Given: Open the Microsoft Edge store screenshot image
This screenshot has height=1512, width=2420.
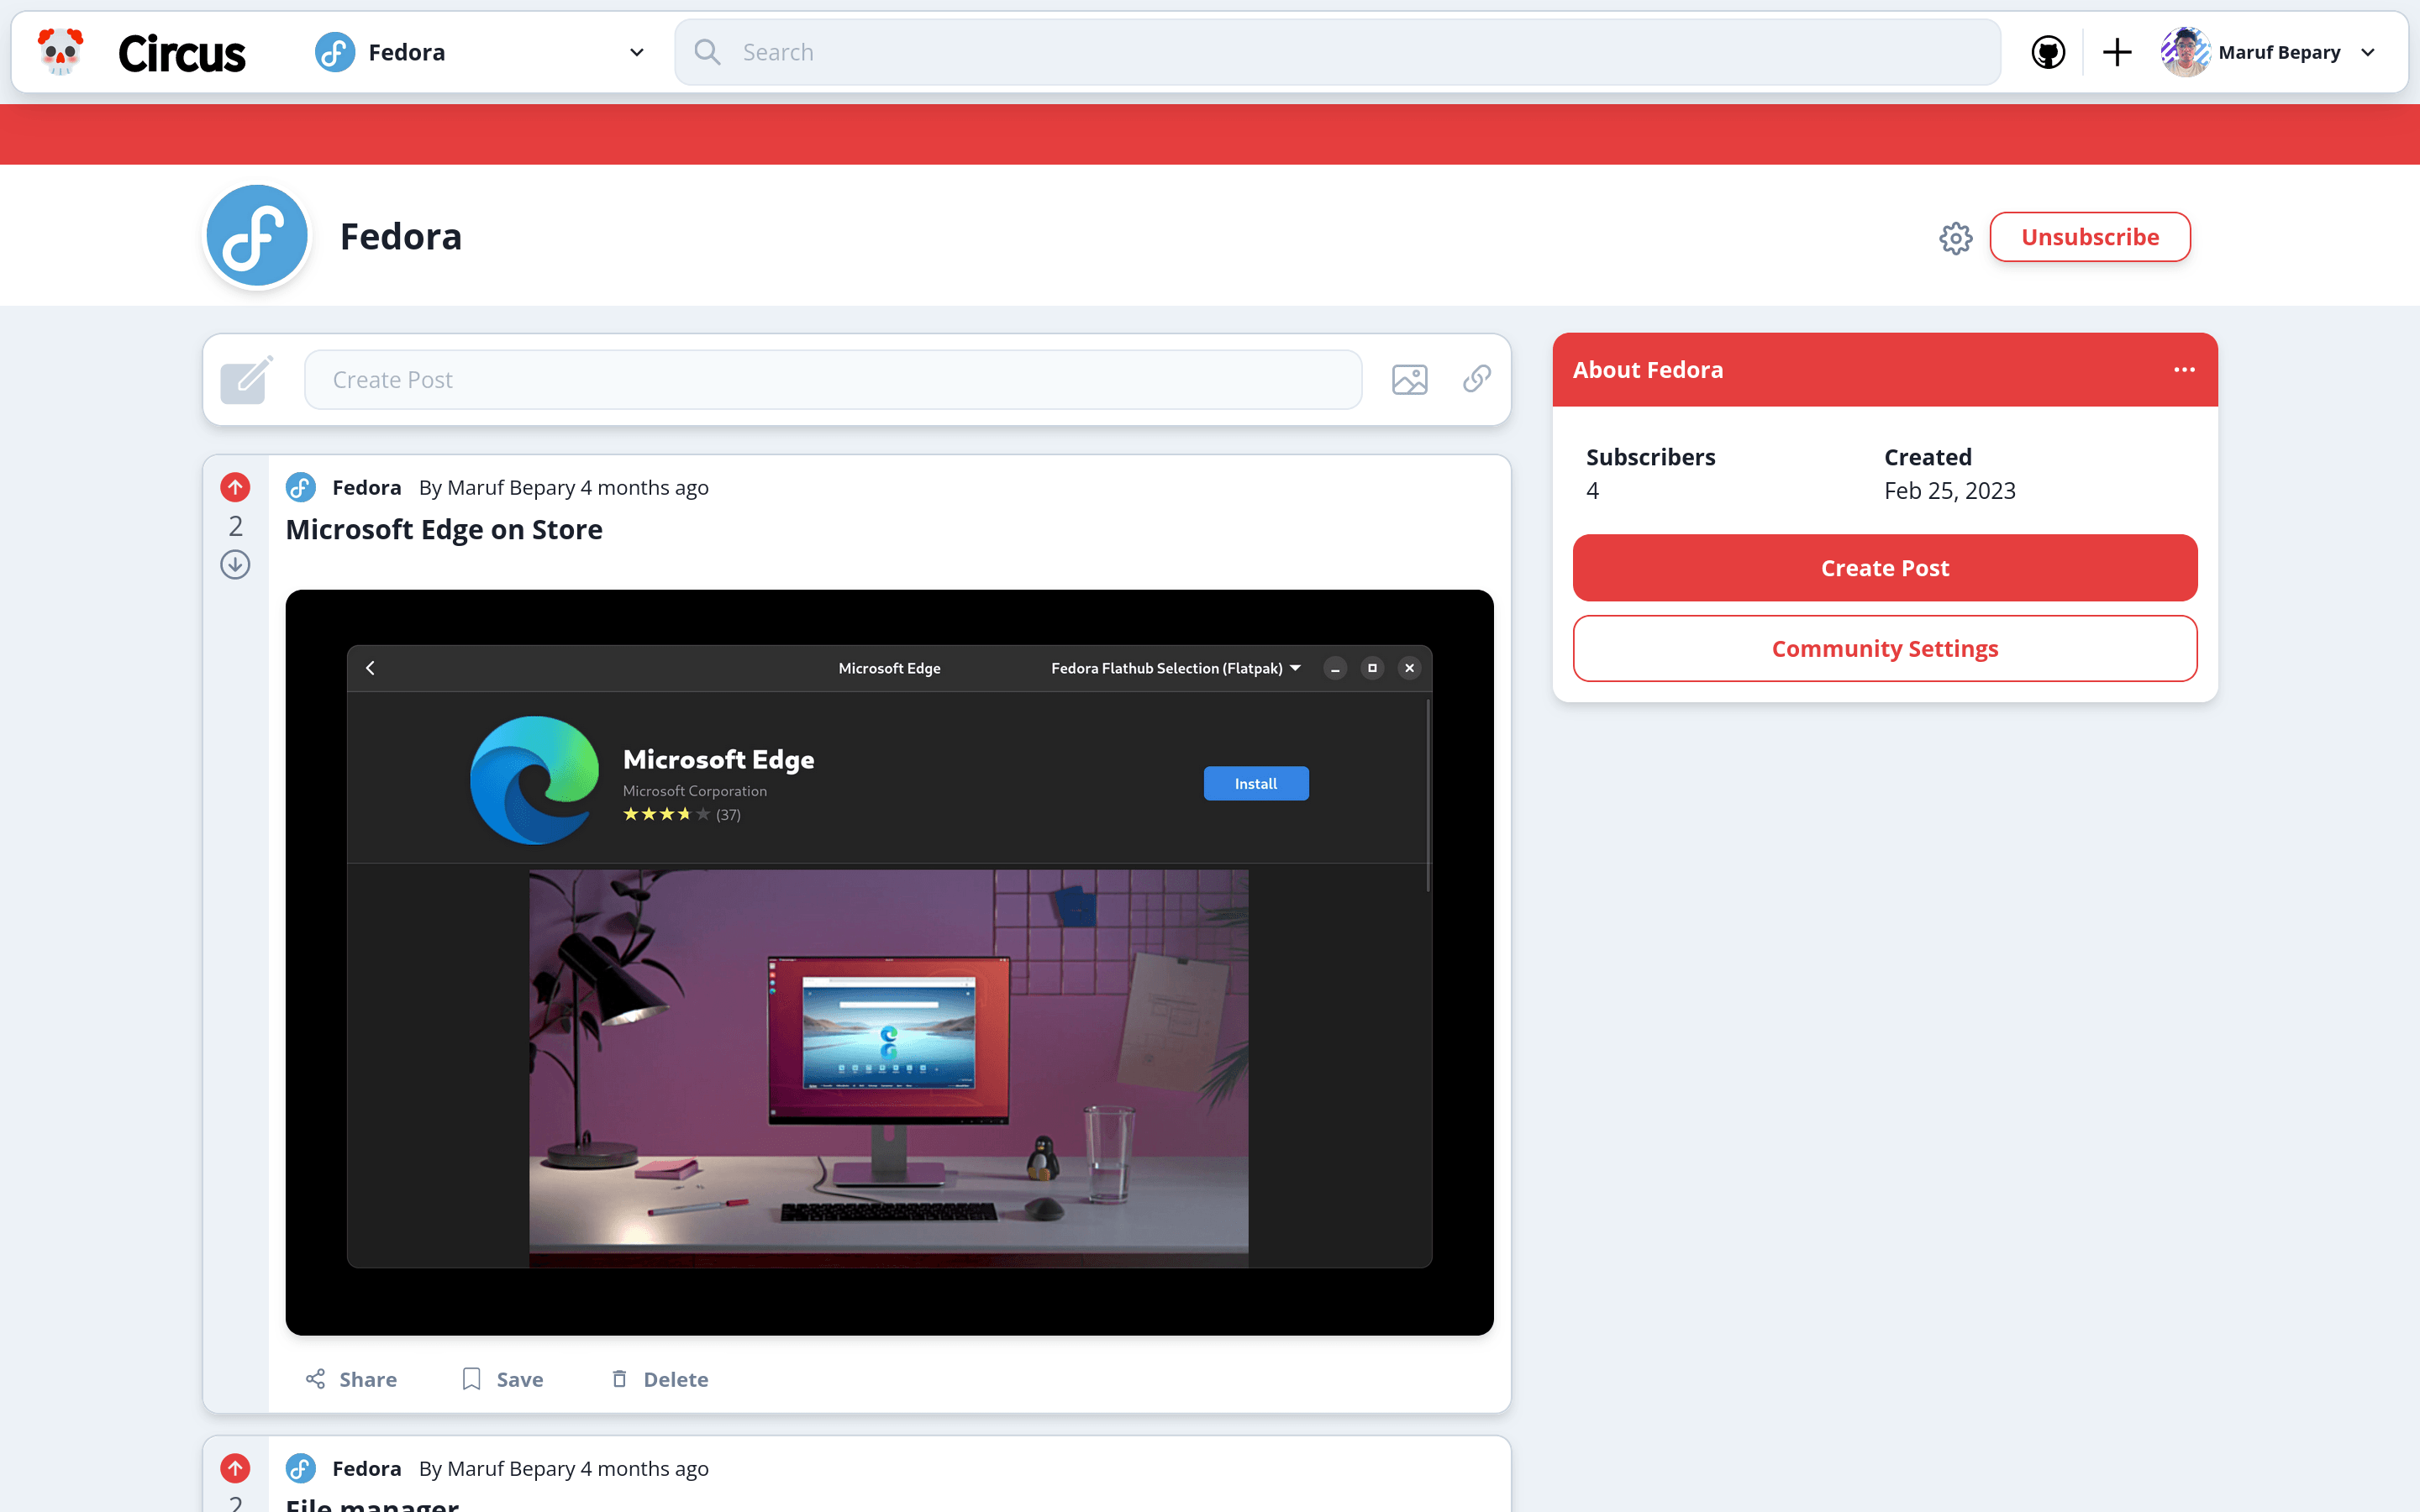Looking at the screenshot, I should 889,962.
